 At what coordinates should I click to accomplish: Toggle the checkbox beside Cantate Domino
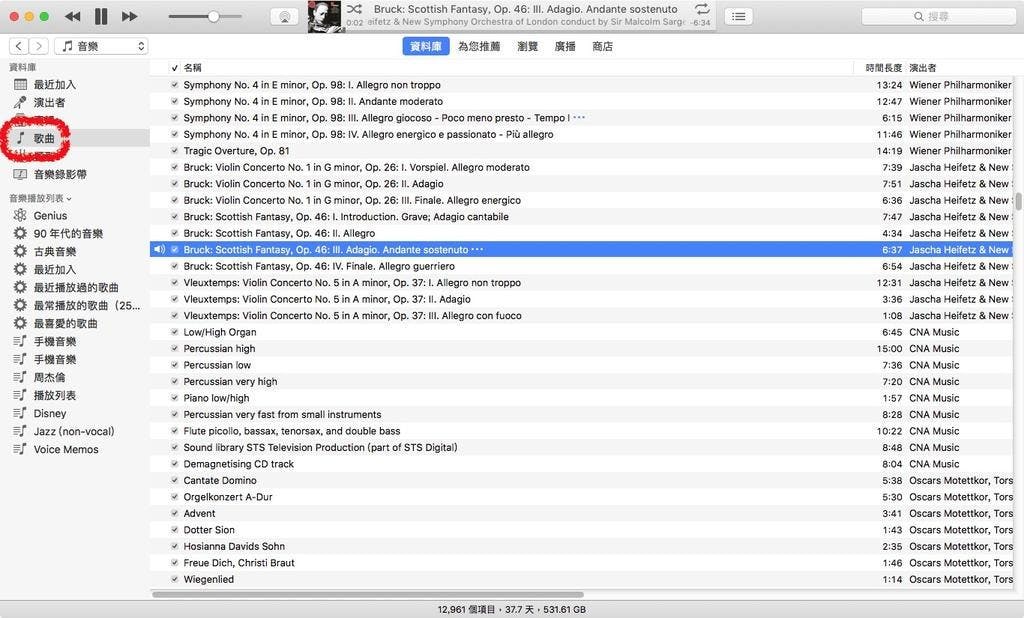pyautogui.click(x=175, y=481)
